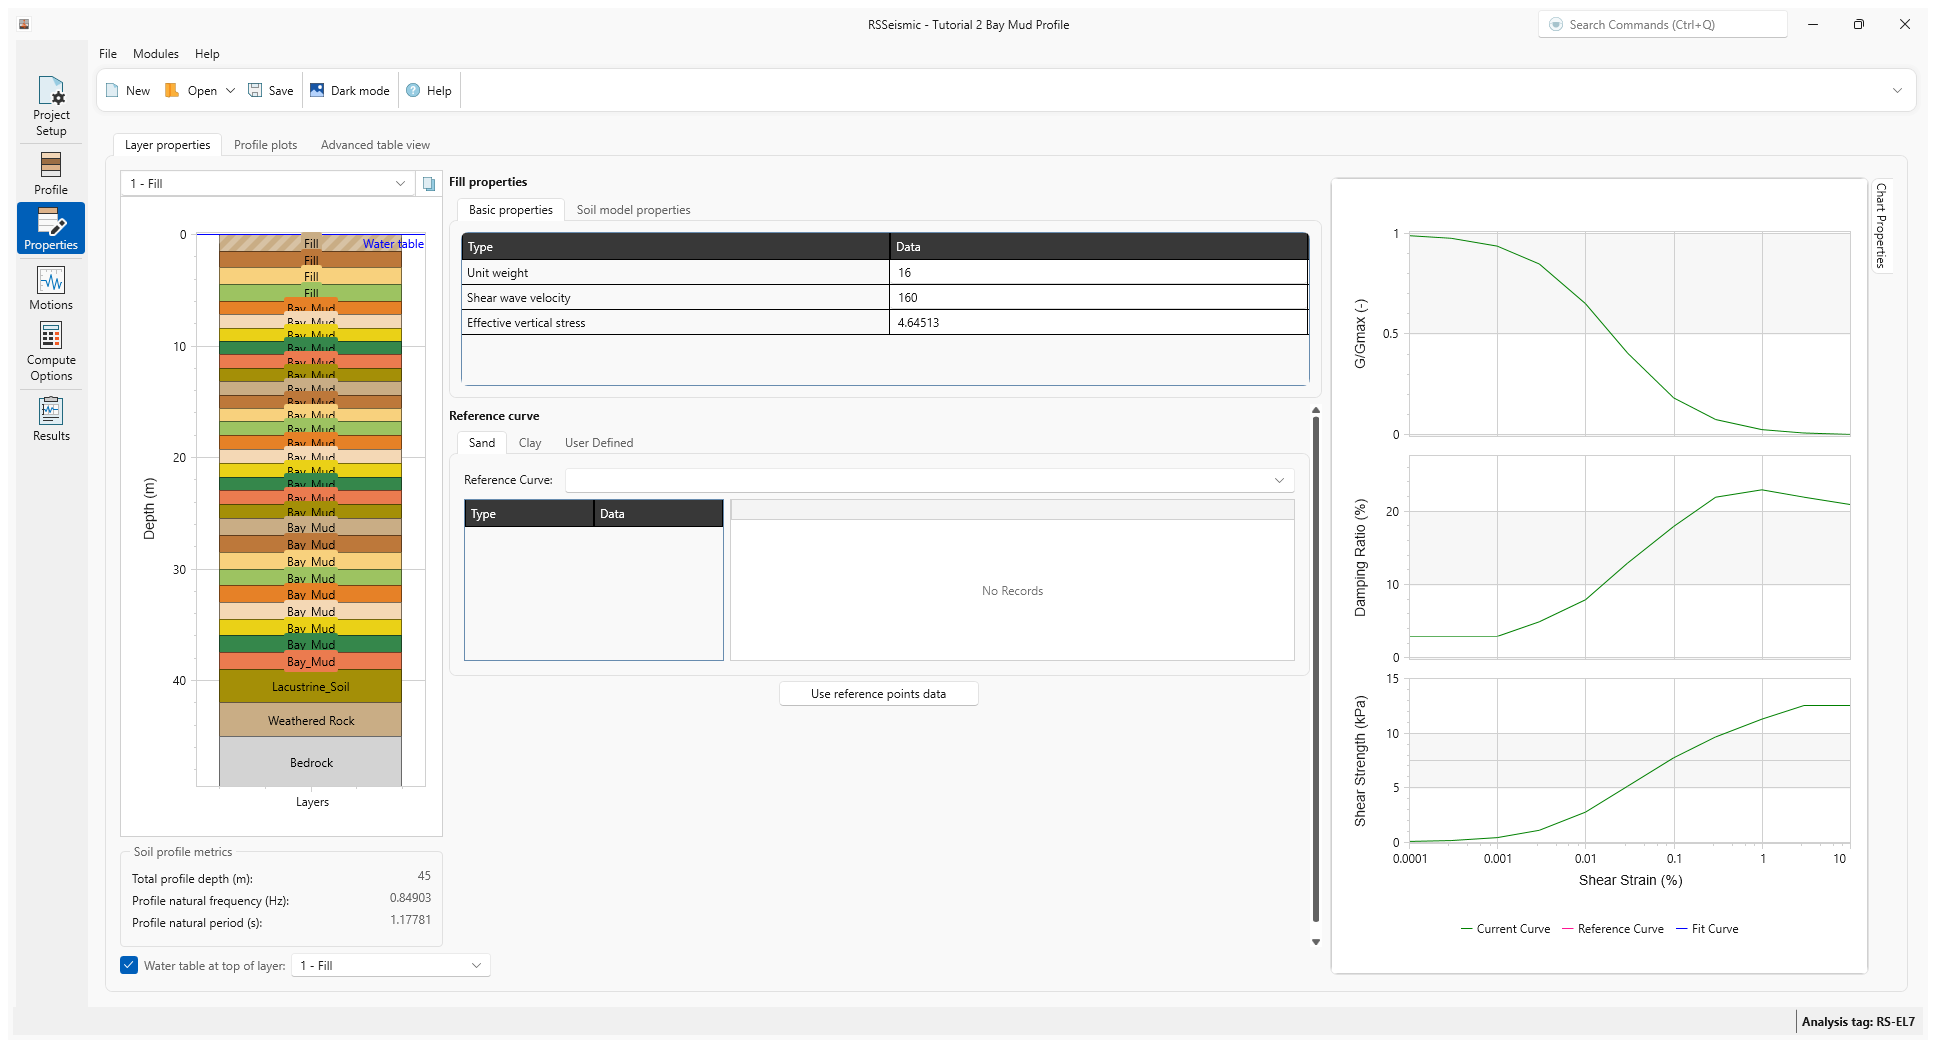Click the Water table label in the profile
This screenshot has height=1048, width=1936.
coord(393,243)
